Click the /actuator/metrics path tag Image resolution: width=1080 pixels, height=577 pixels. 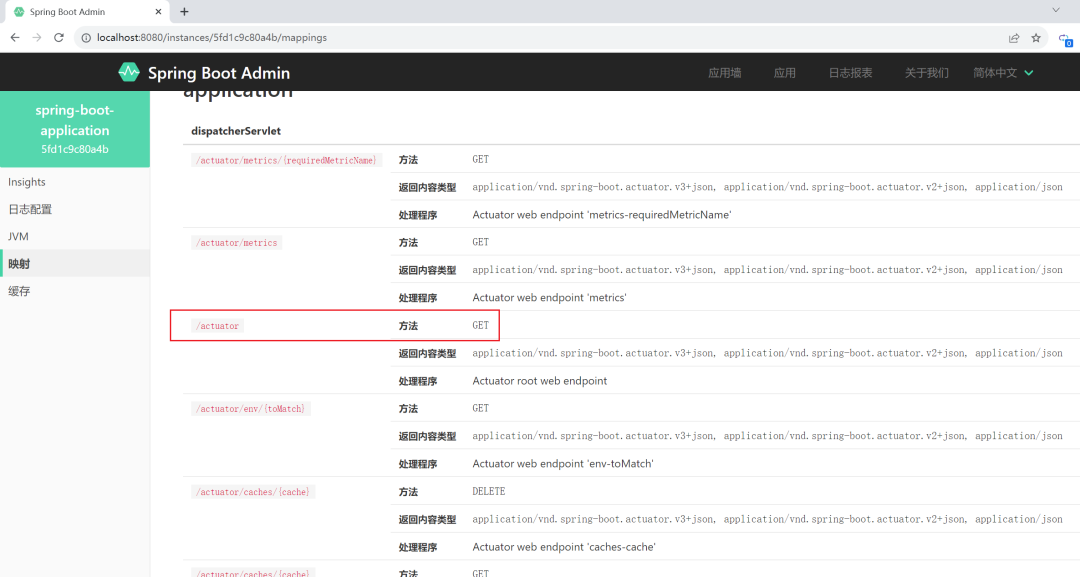click(237, 242)
